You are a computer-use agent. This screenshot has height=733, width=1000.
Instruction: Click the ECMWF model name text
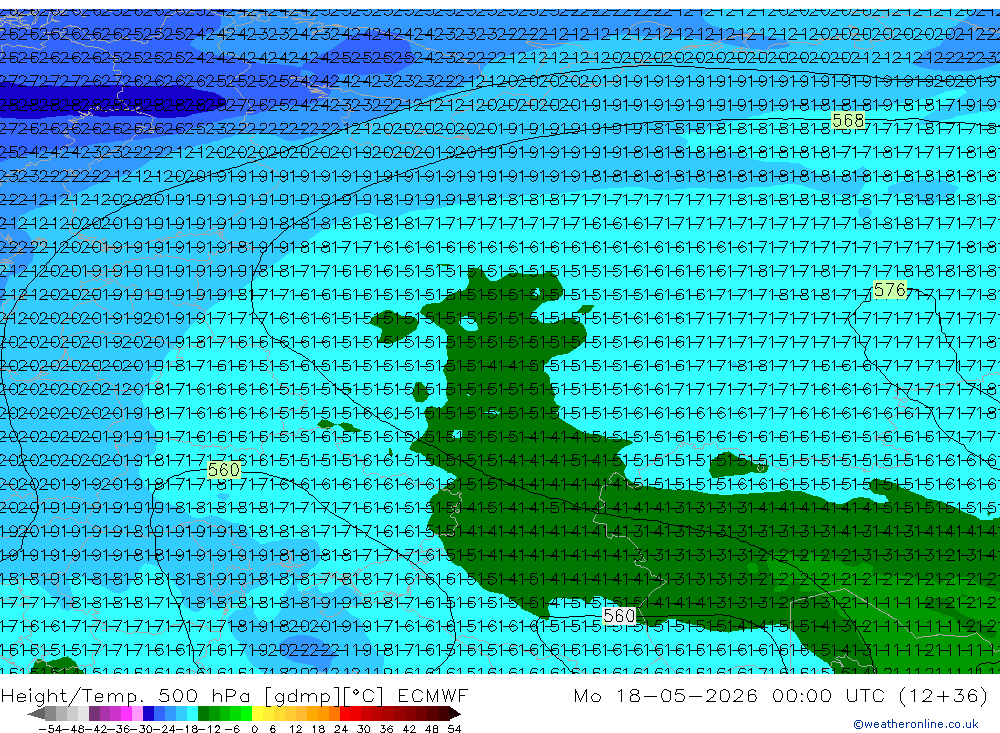point(432,695)
